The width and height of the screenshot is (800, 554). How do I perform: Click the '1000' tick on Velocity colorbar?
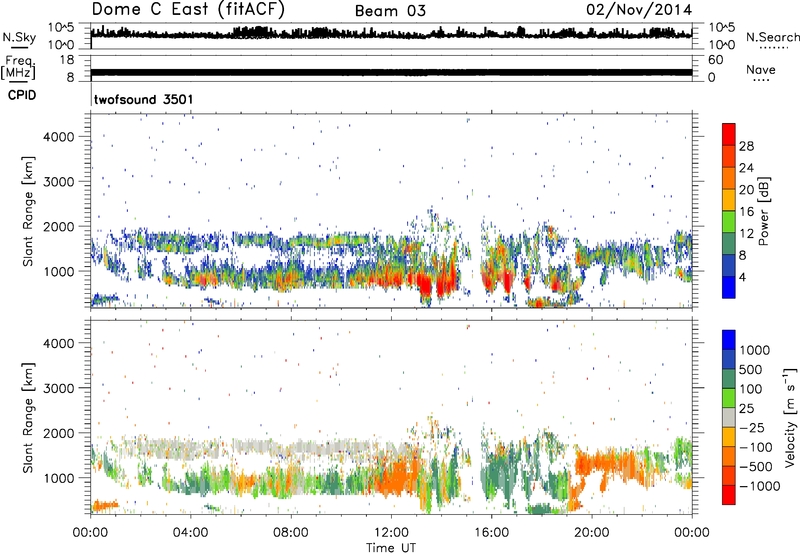[755, 350]
